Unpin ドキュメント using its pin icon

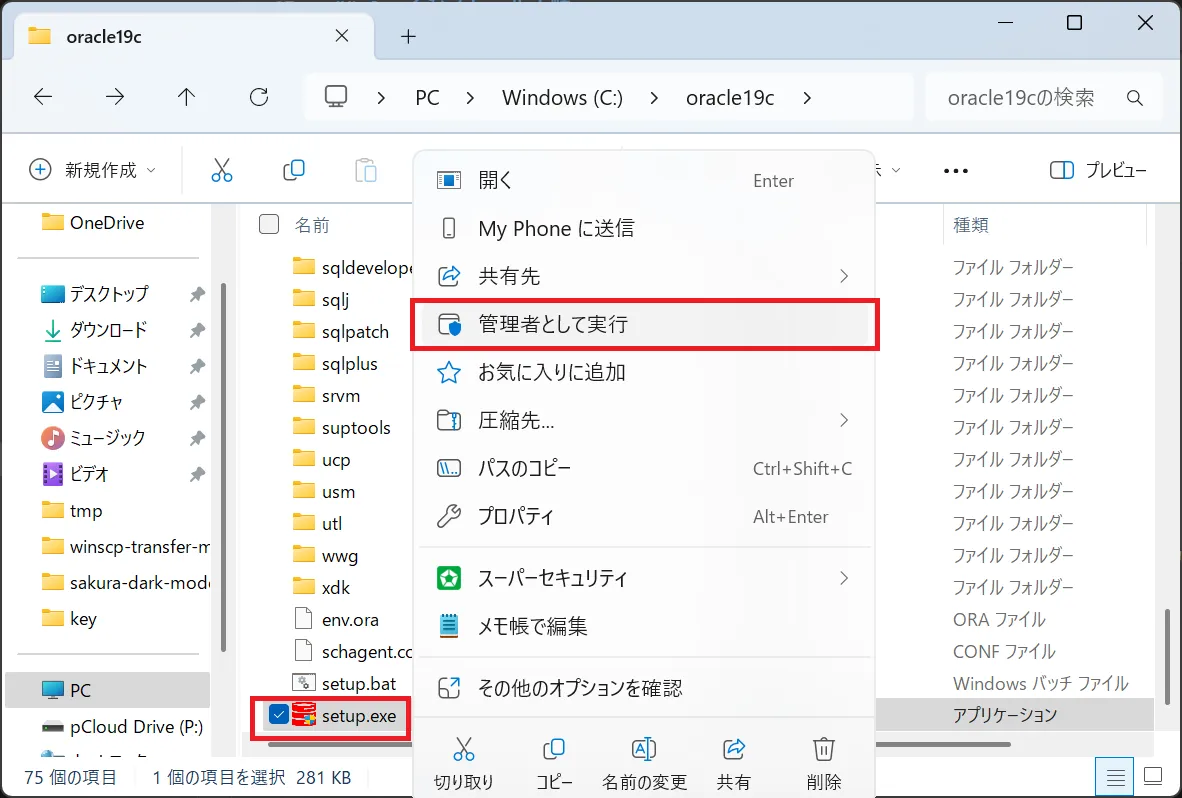198,366
